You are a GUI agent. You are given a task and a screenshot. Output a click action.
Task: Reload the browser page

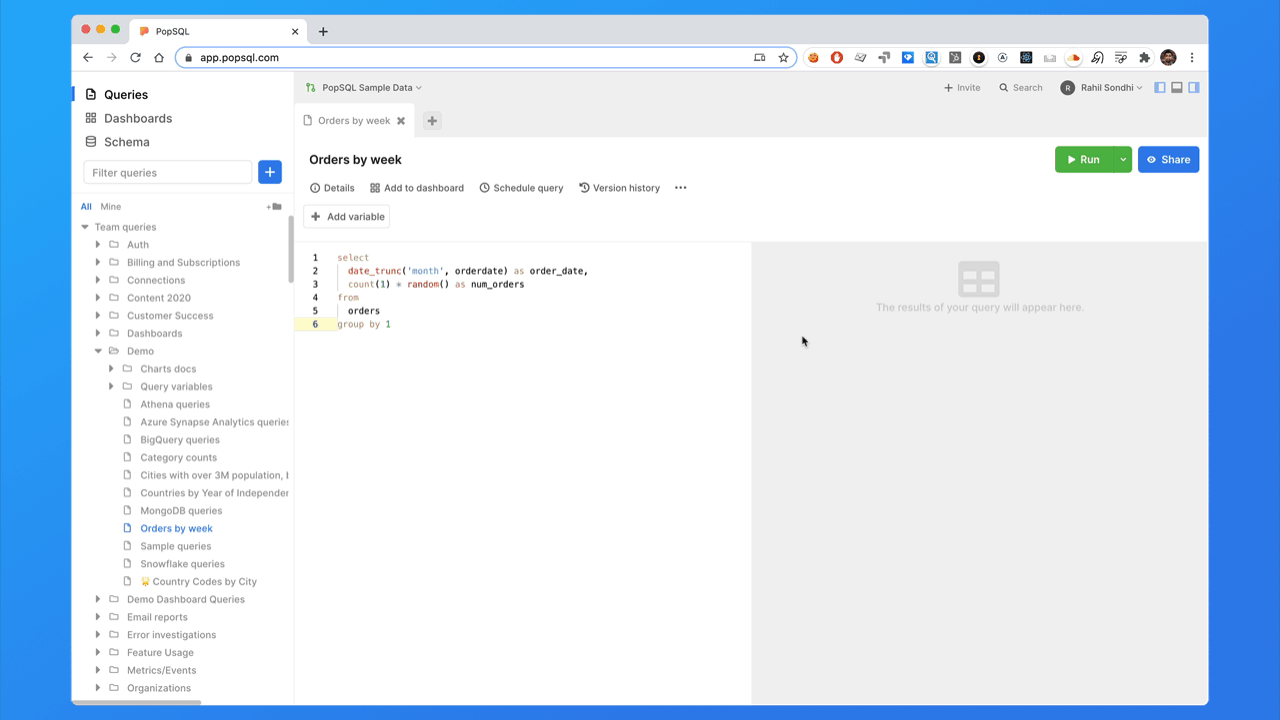pos(135,58)
